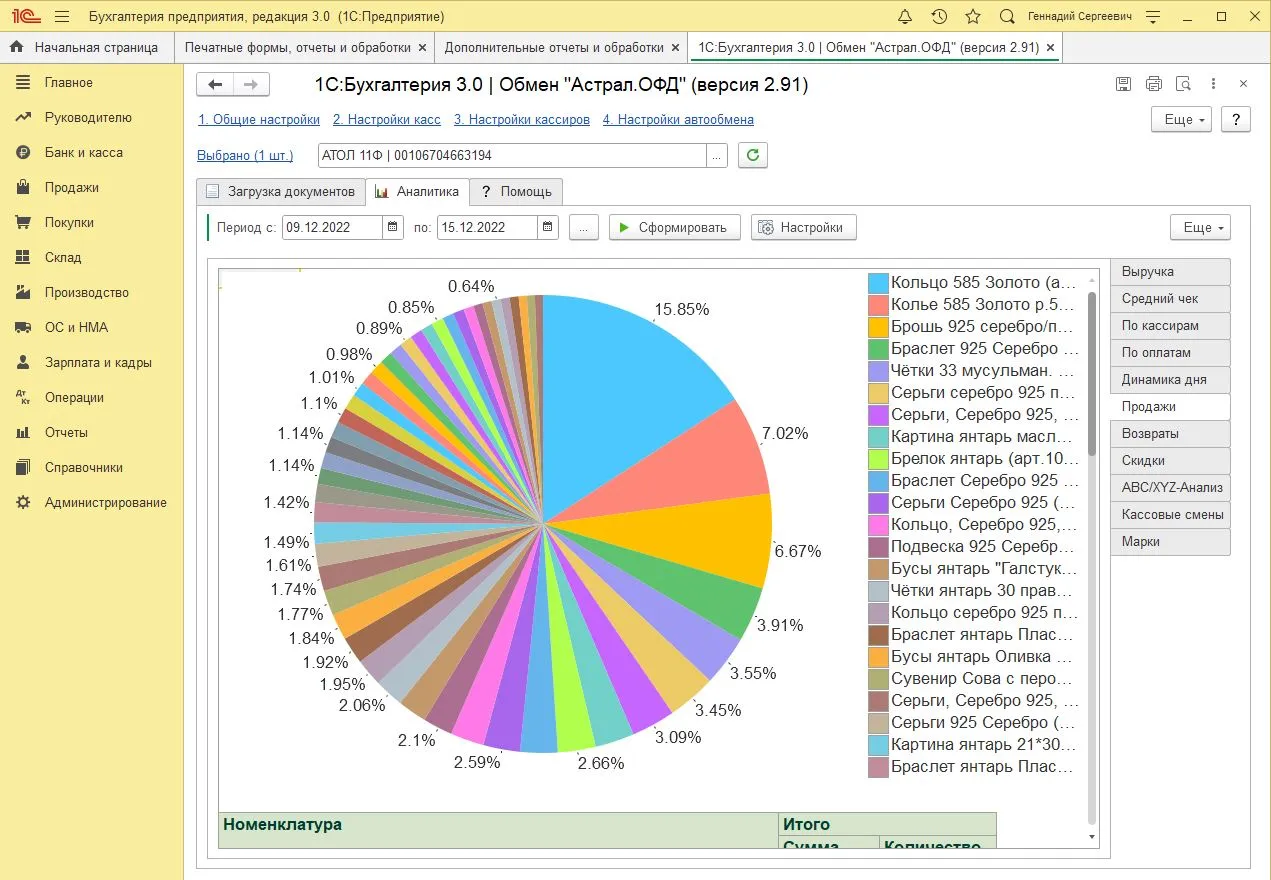Open the Еще dropdown in the analytics toolbar

[1200, 228]
